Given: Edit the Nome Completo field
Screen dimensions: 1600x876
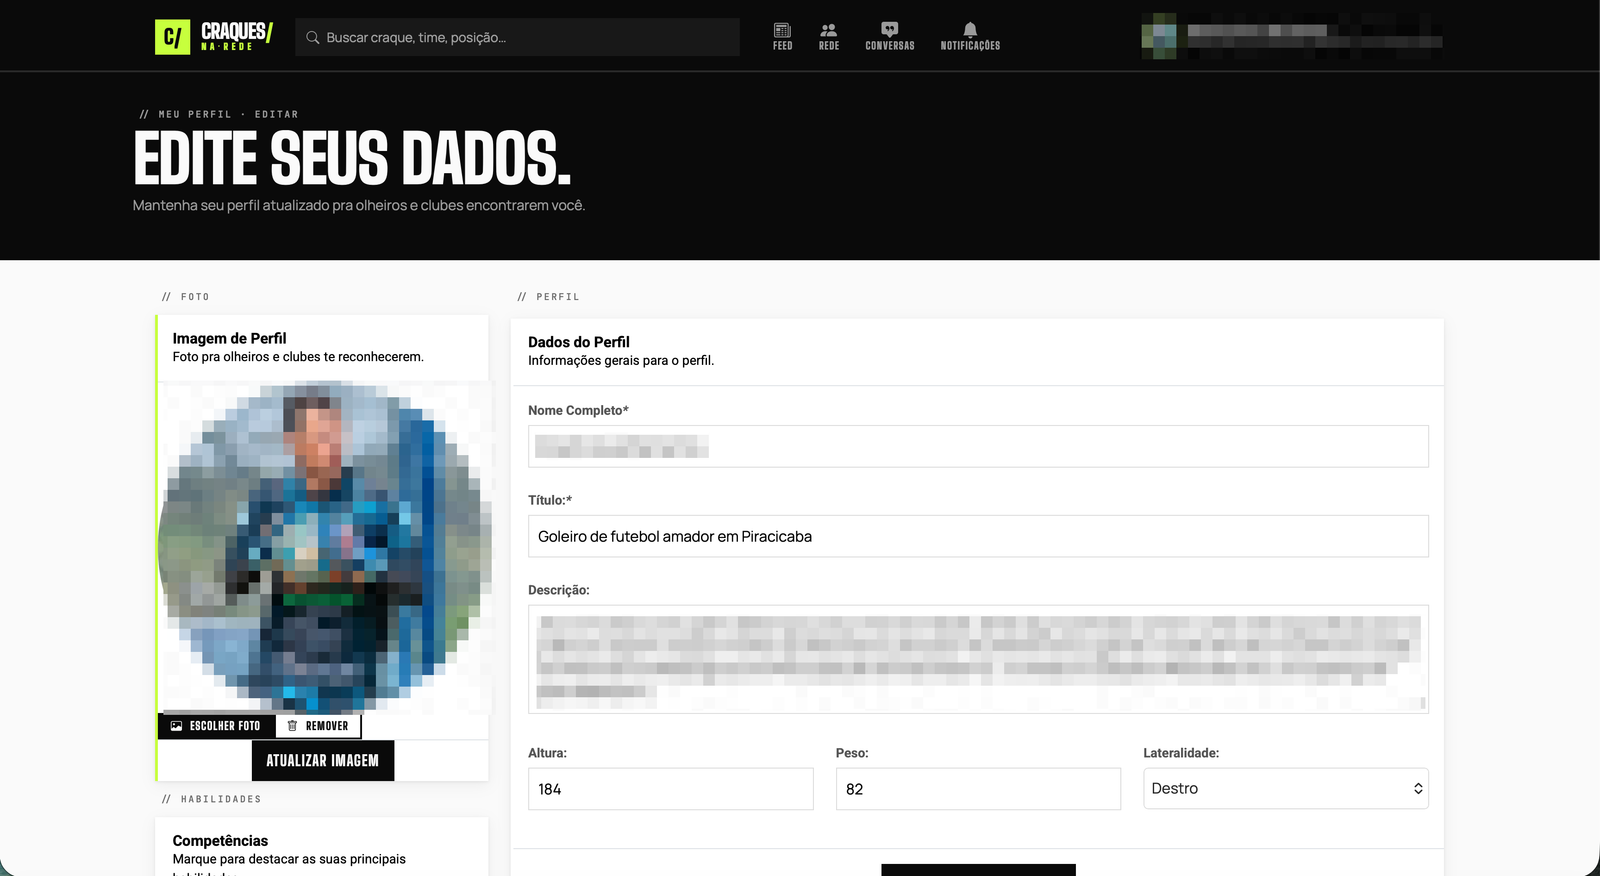Looking at the screenshot, I should coord(978,446).
